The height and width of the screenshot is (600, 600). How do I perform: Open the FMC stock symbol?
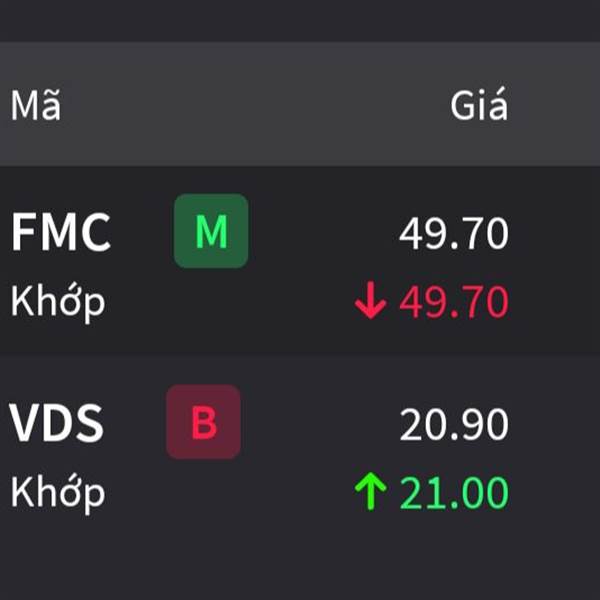click(61, 232)
